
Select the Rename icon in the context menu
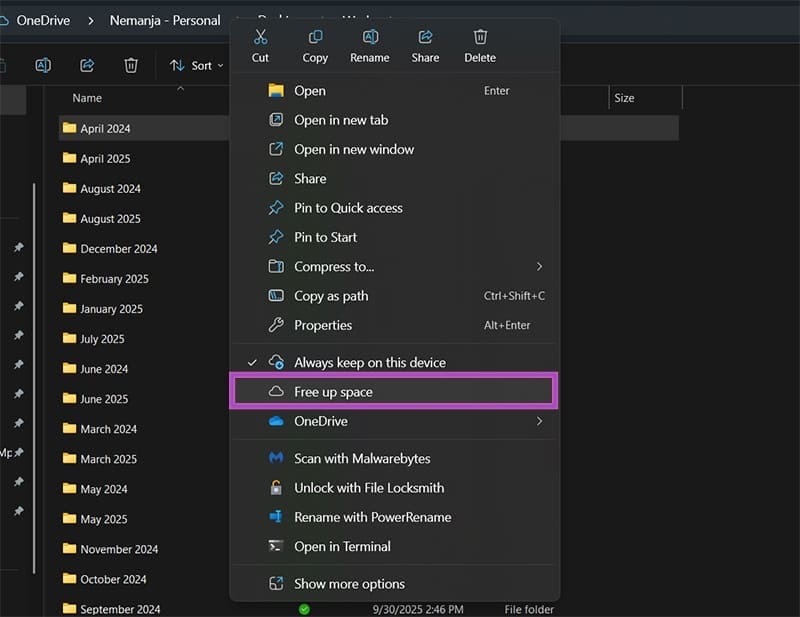(x=369, y=36)
